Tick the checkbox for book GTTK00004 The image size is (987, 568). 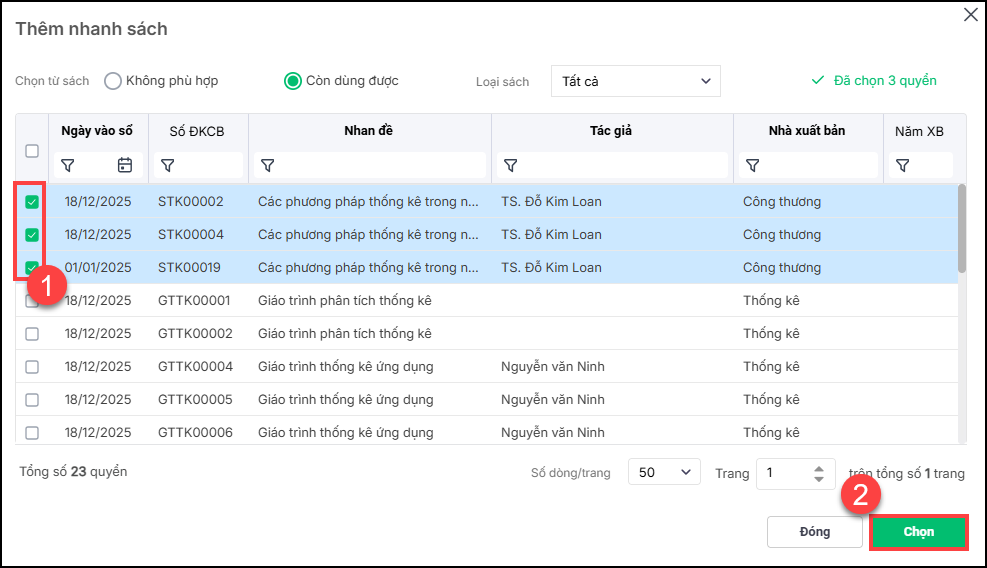click(x=32, y=367)
